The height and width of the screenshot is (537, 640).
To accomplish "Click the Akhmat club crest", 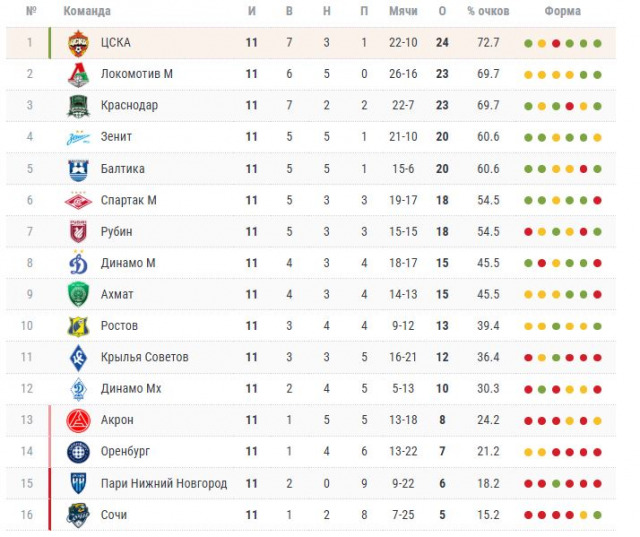I will pos(79,294).
